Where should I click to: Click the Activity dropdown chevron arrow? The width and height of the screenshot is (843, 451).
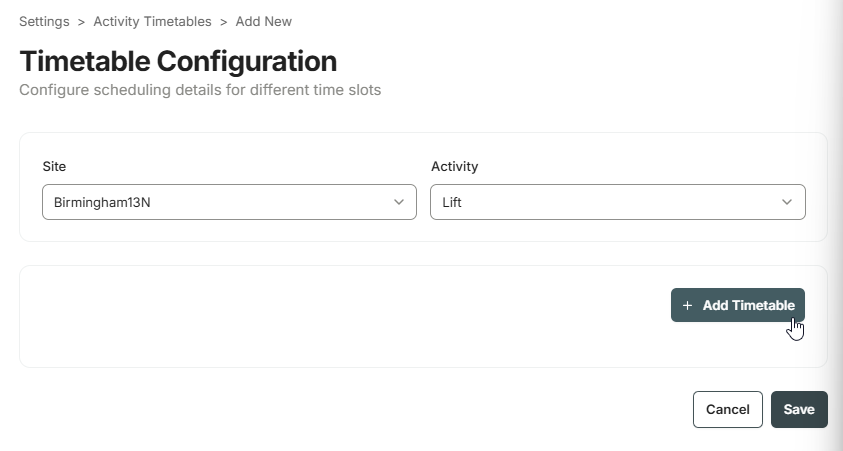coord(787,202)
